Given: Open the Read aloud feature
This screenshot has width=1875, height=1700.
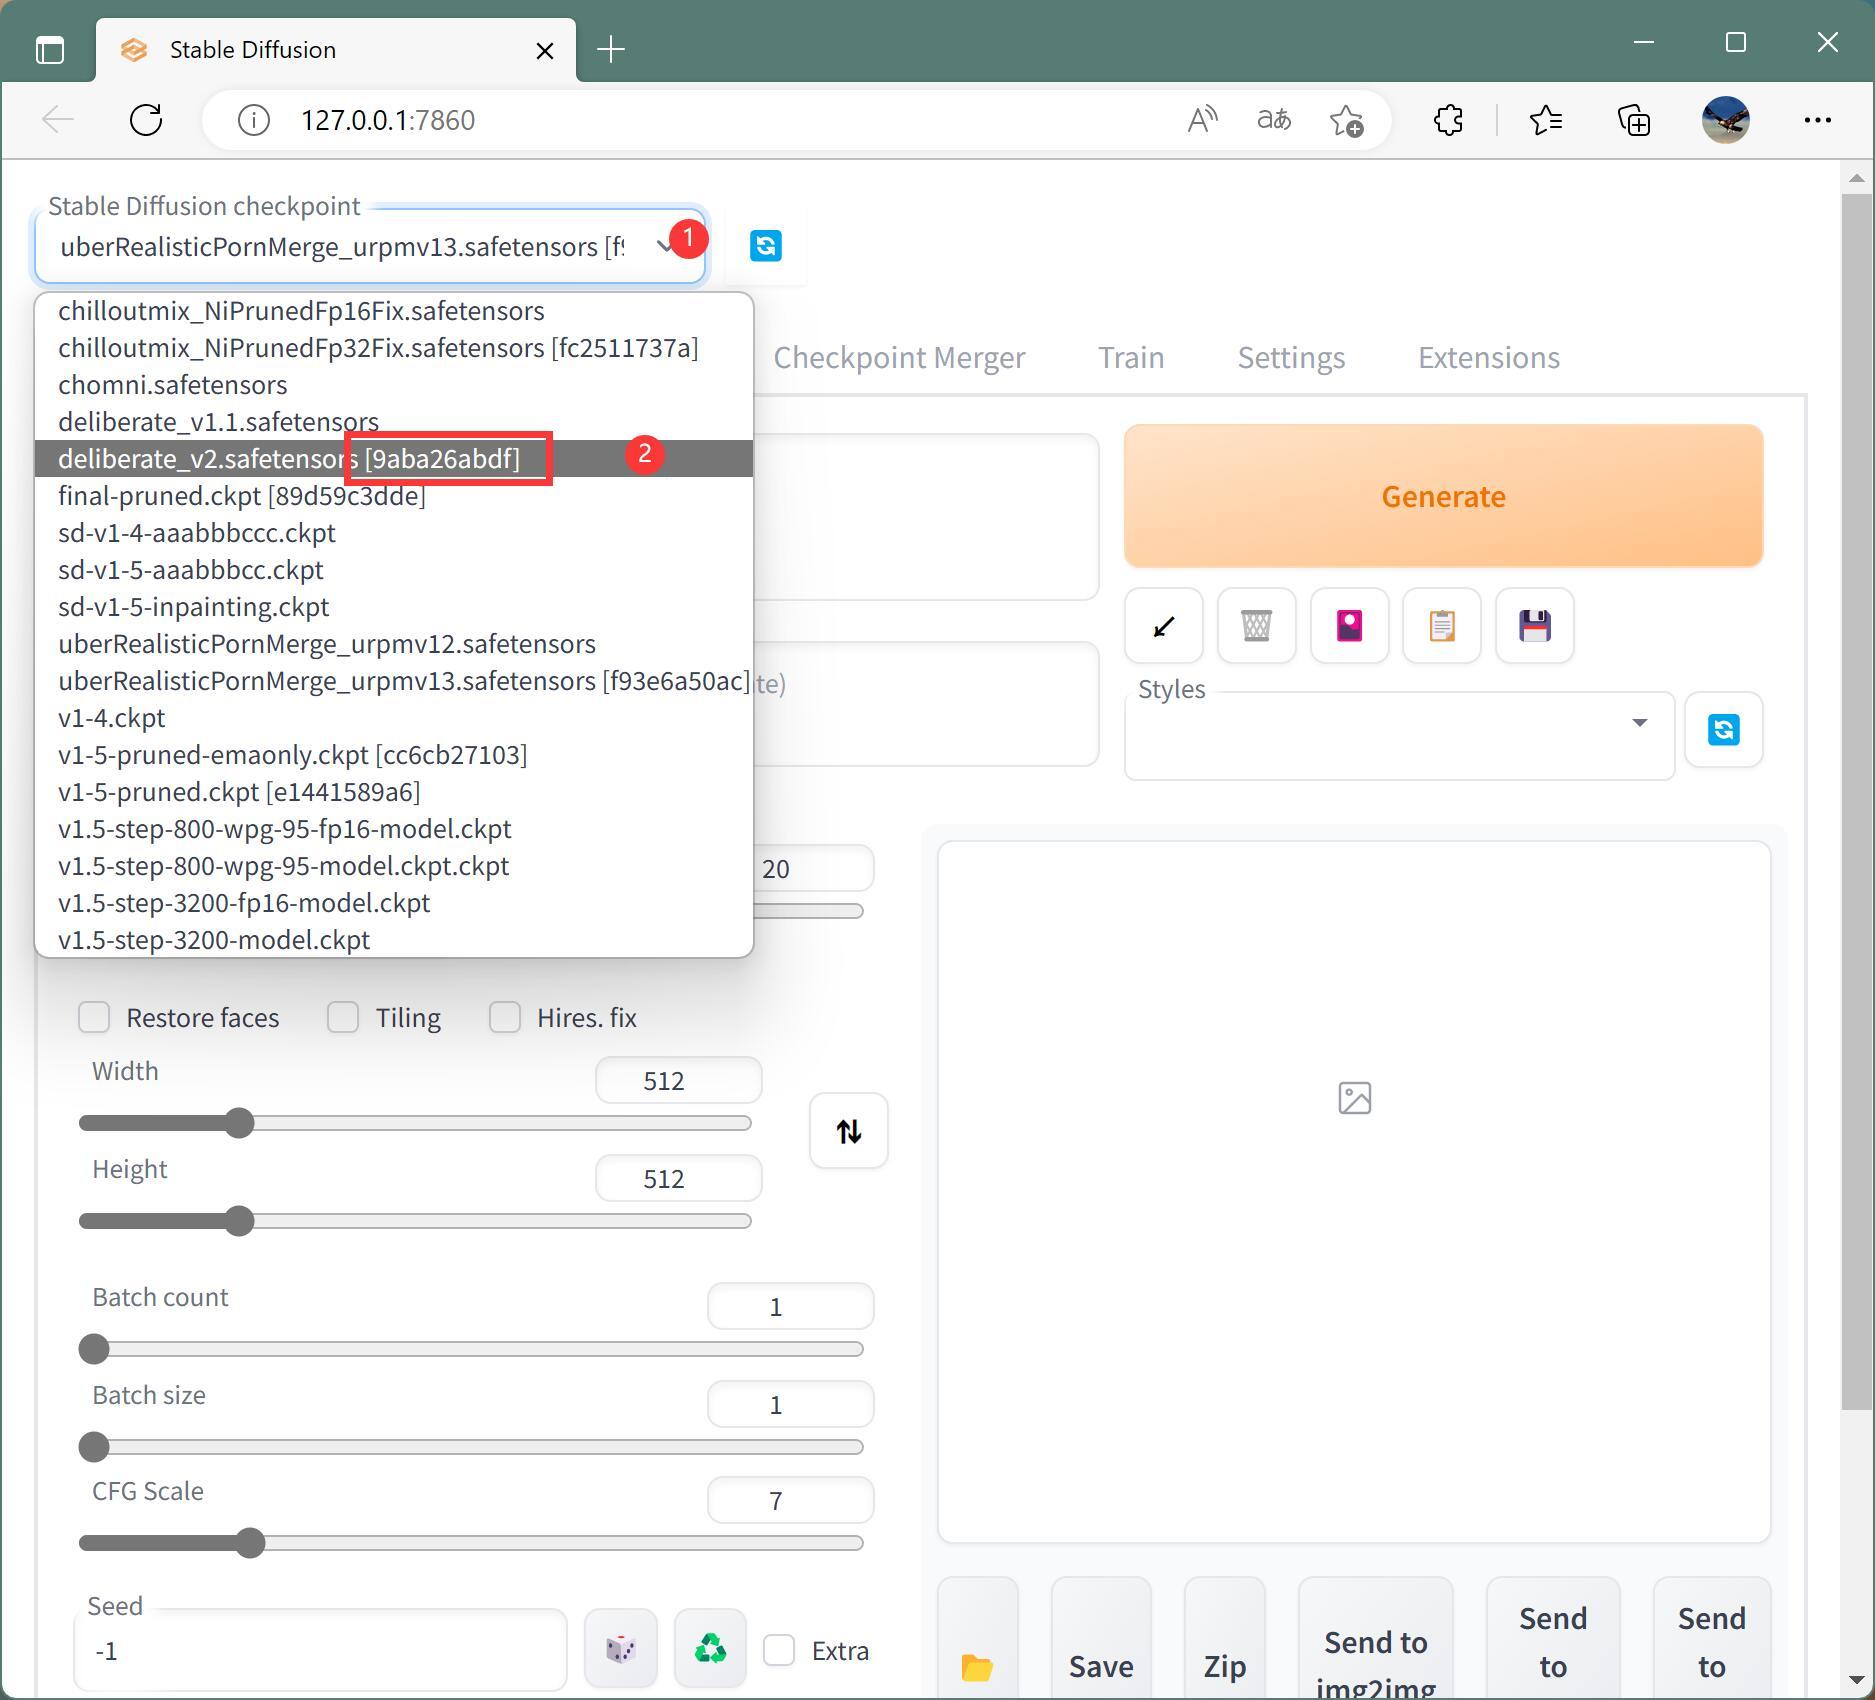Looking at the screenshot, I should coord(1202,120).
